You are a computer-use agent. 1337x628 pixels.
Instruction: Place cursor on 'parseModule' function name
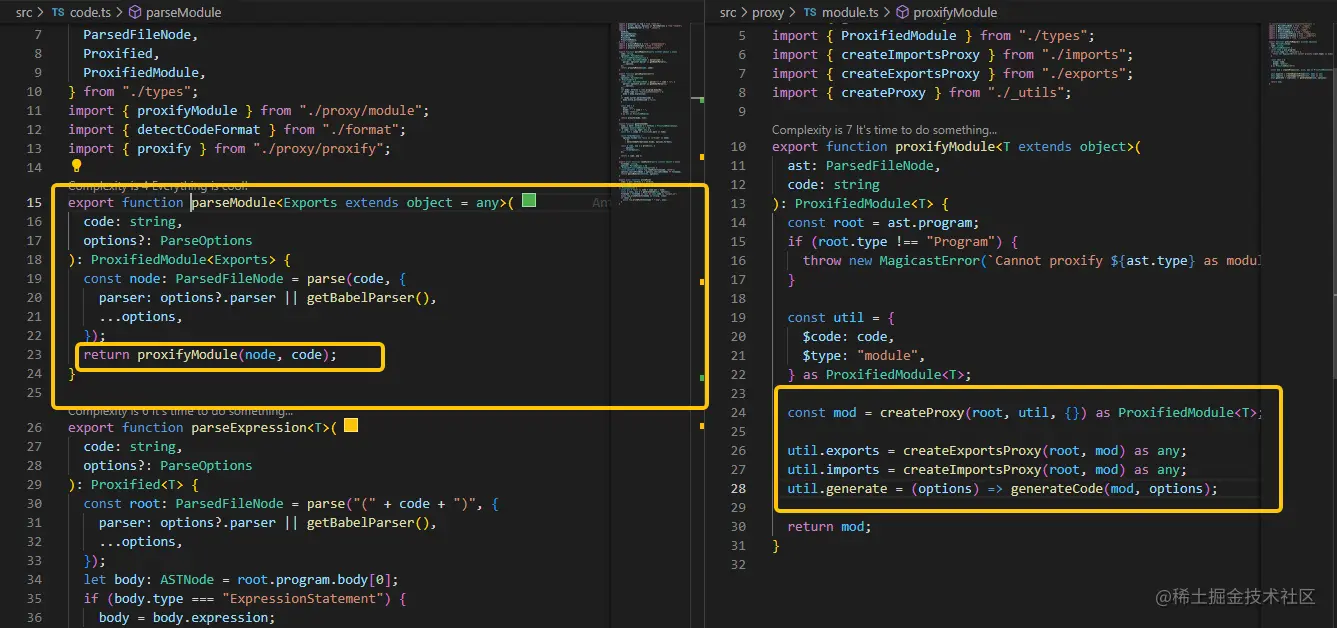tap(232, 202)
